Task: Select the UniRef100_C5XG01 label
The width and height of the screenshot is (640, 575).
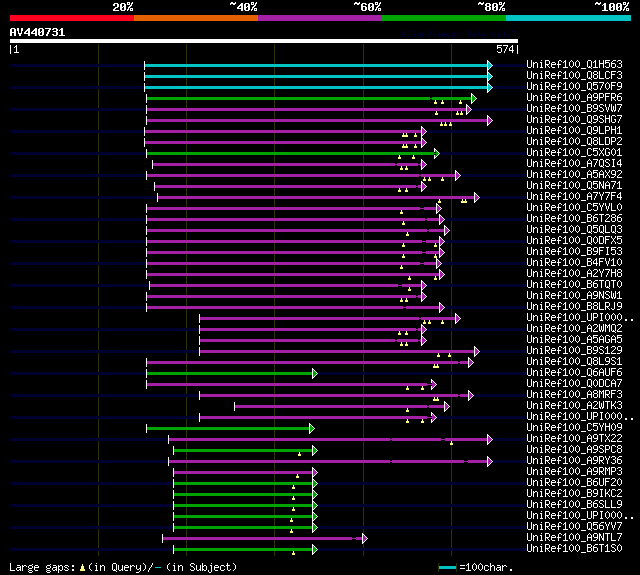Action: [x=574, y=153]
